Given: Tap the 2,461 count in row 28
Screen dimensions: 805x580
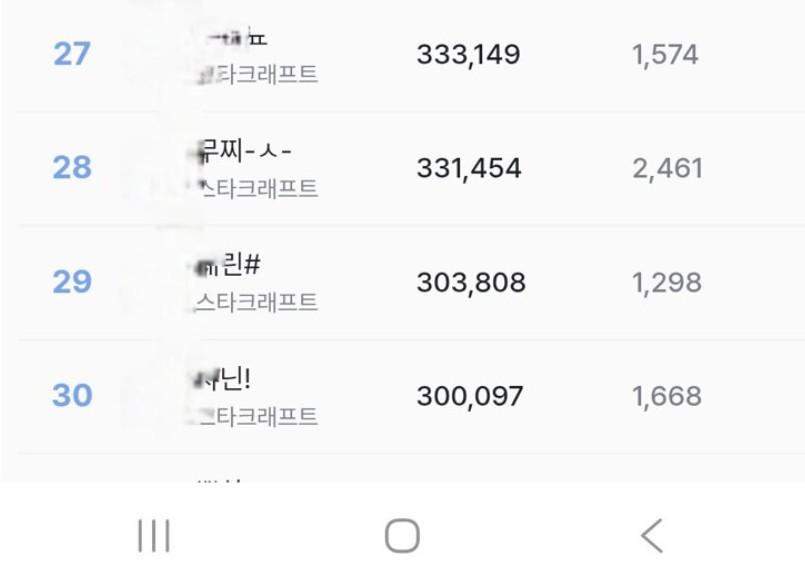Looking at the screenshot, I should click(x=667, y=168).
